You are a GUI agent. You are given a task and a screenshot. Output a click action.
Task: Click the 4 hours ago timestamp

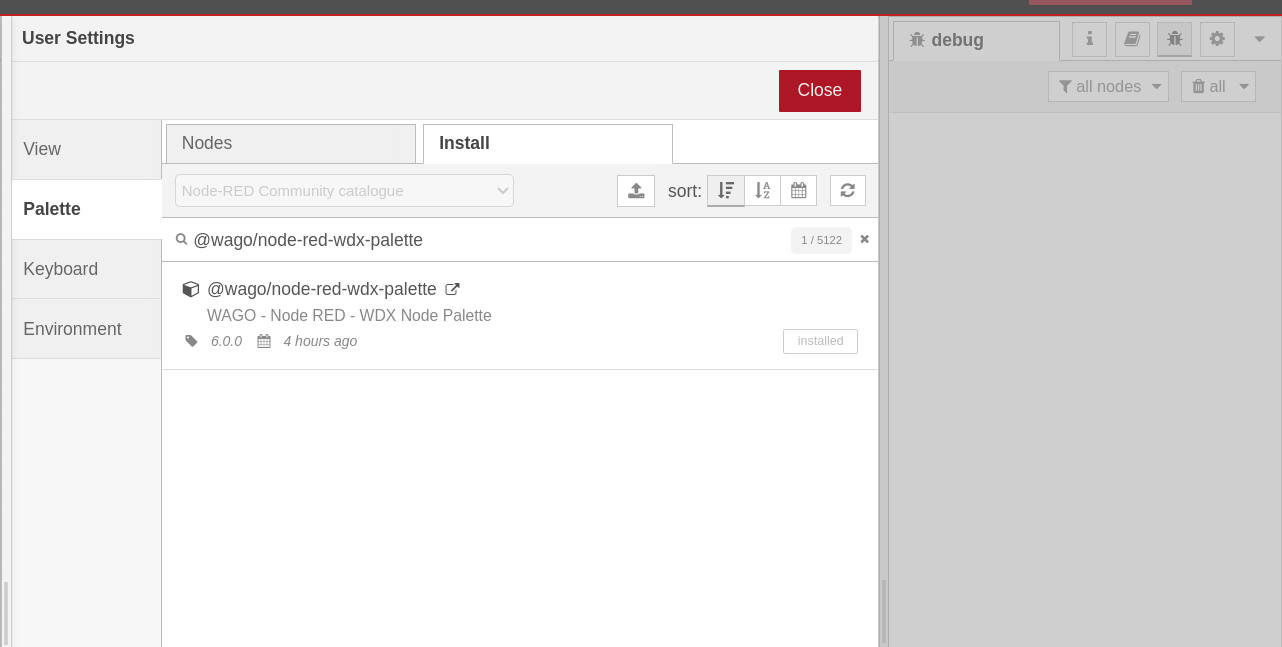click(320, 341)
